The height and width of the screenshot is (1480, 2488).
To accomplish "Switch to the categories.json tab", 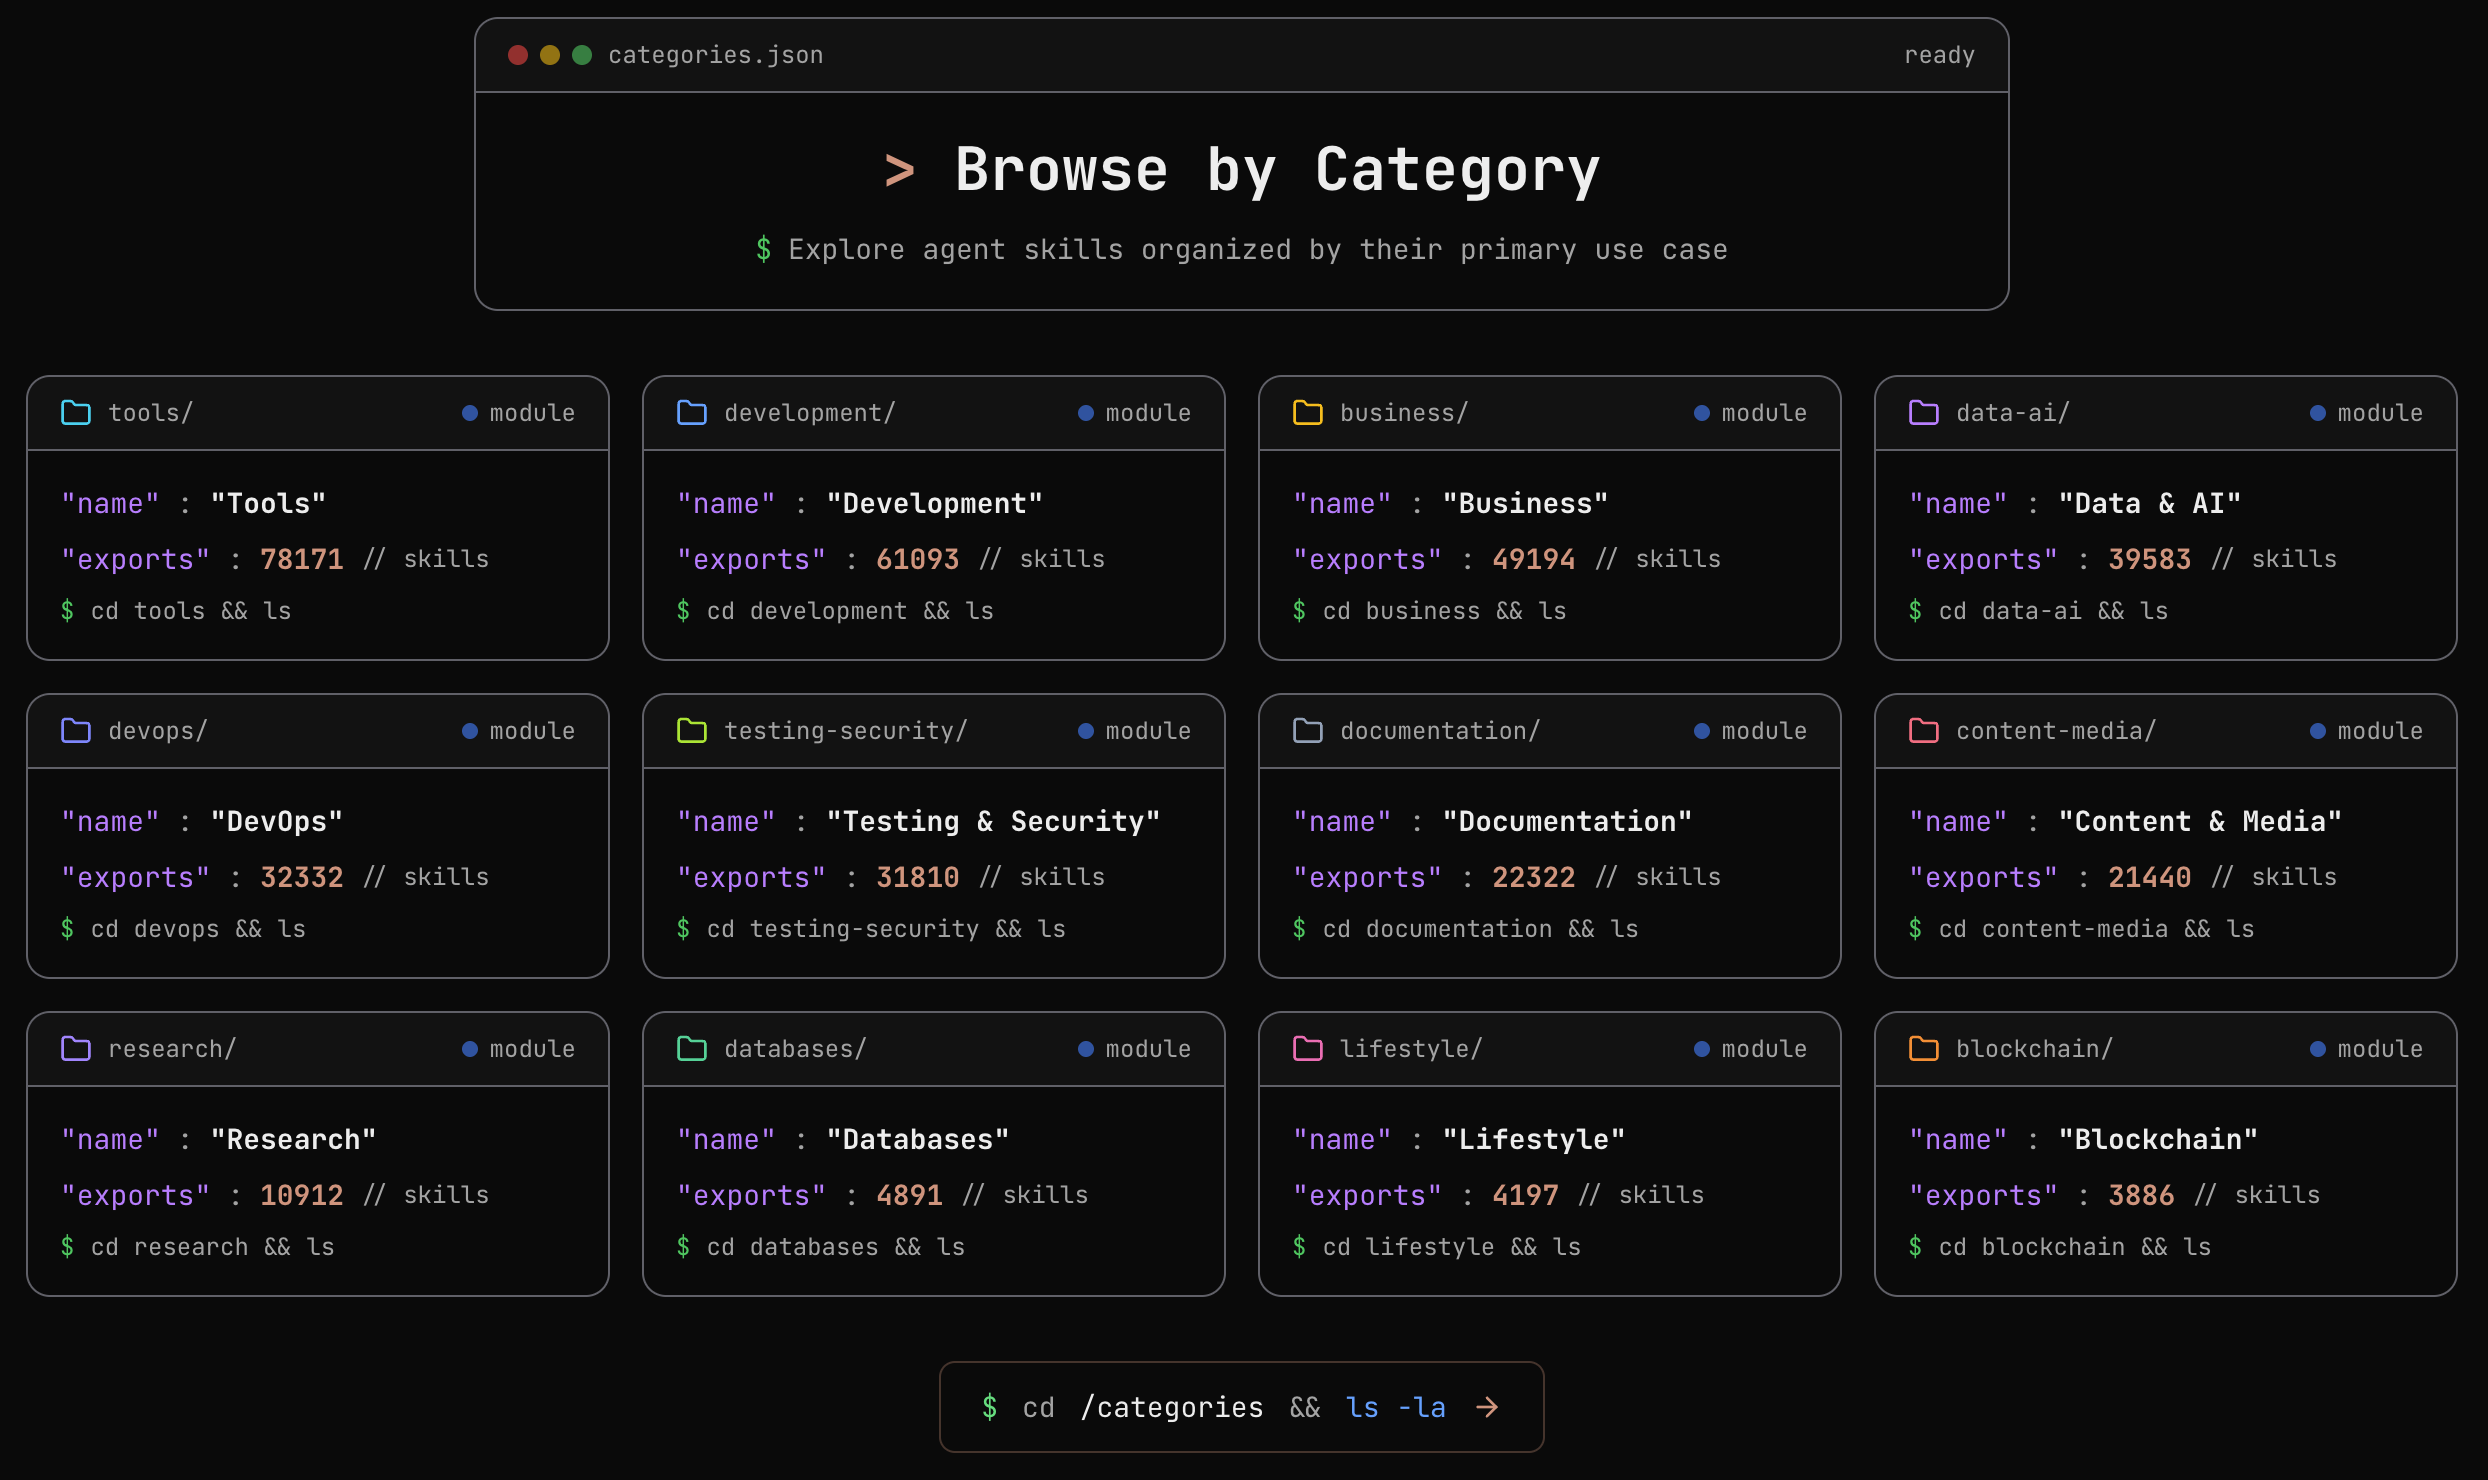I will pos(715,55).
